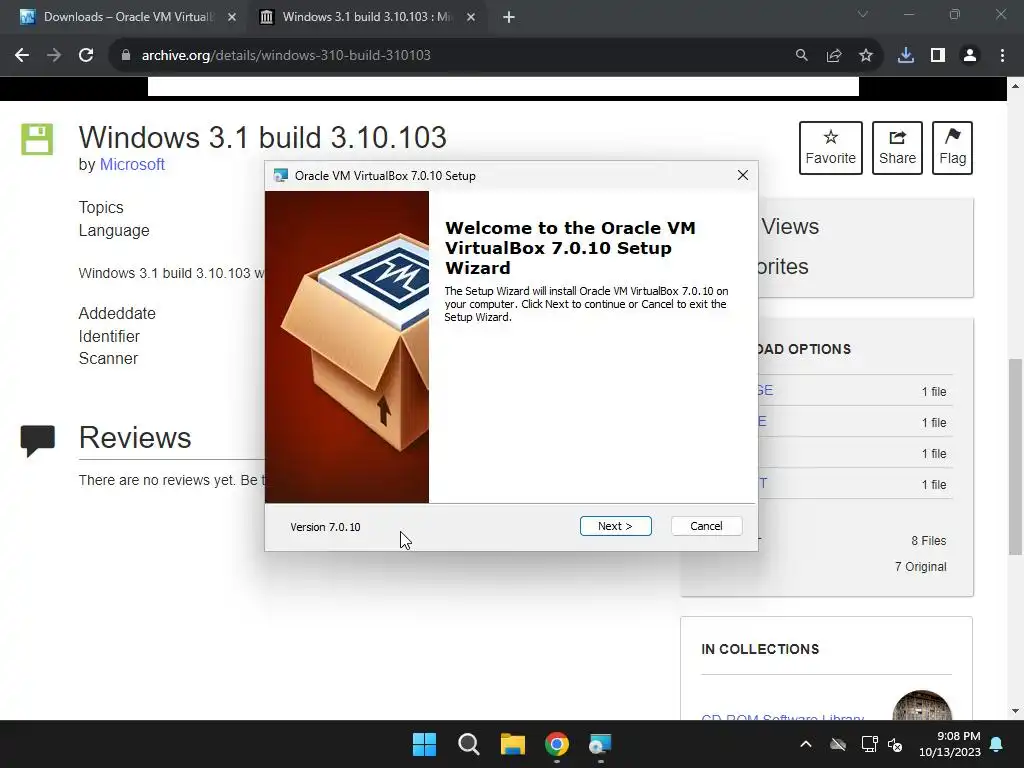Open the Windows Start menu
Image resolution: width=1024 pixels, height=768 pixels.
424,744
